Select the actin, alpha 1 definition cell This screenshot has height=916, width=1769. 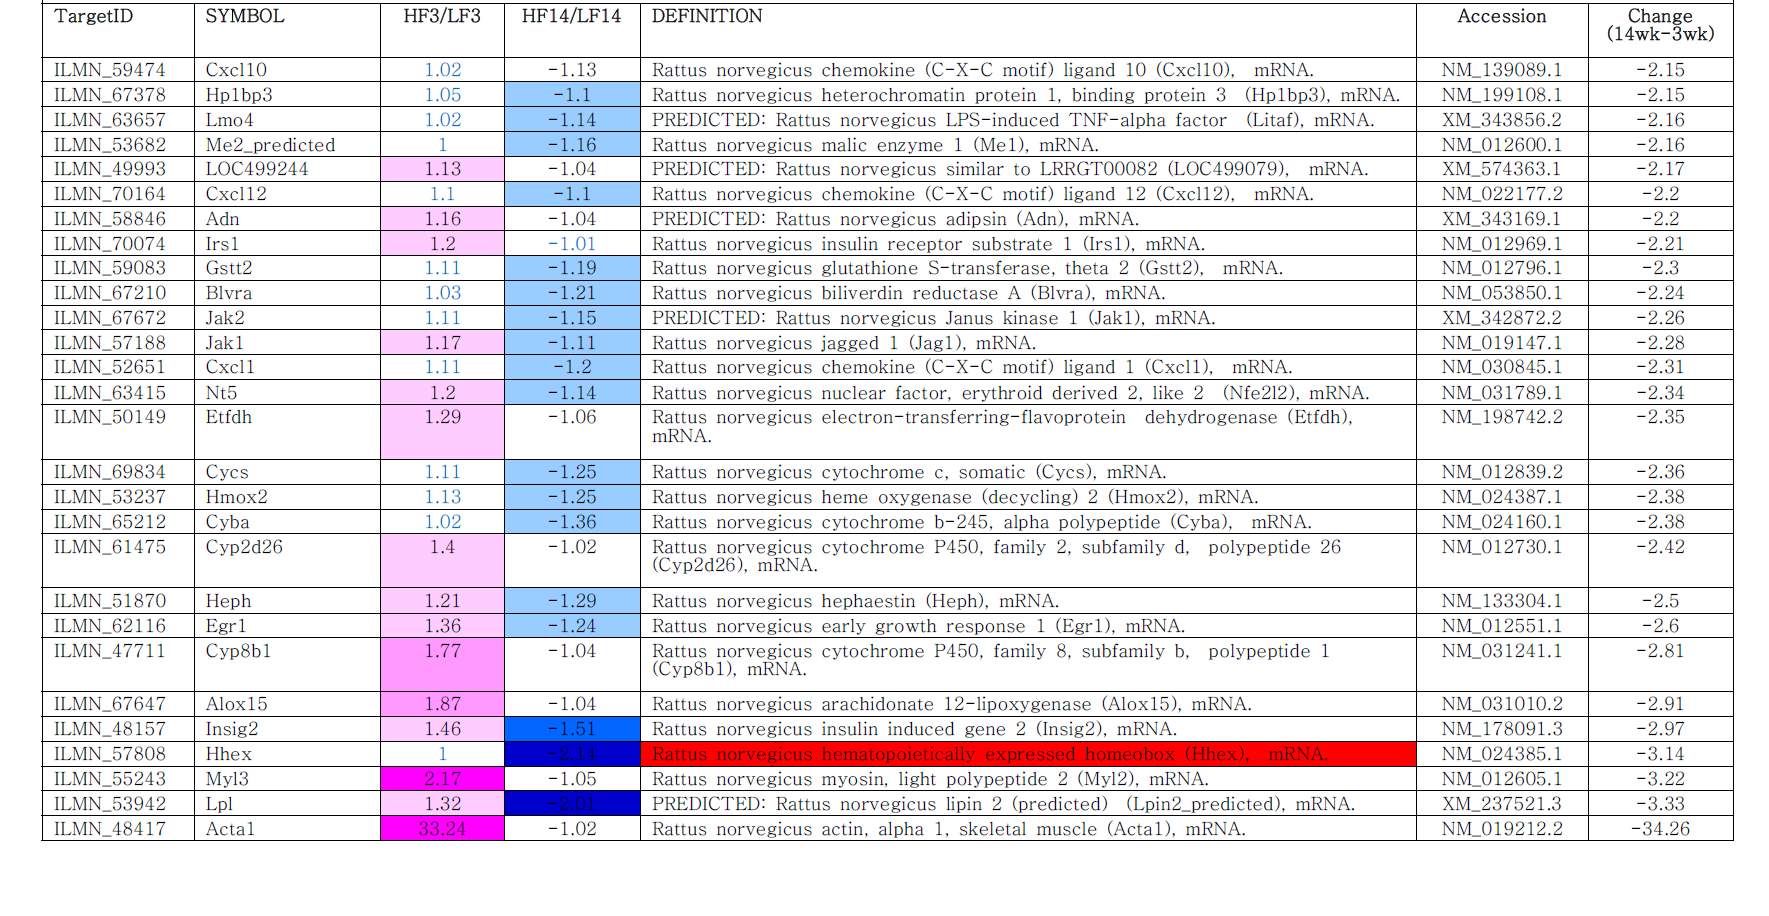click(1028, 829)
